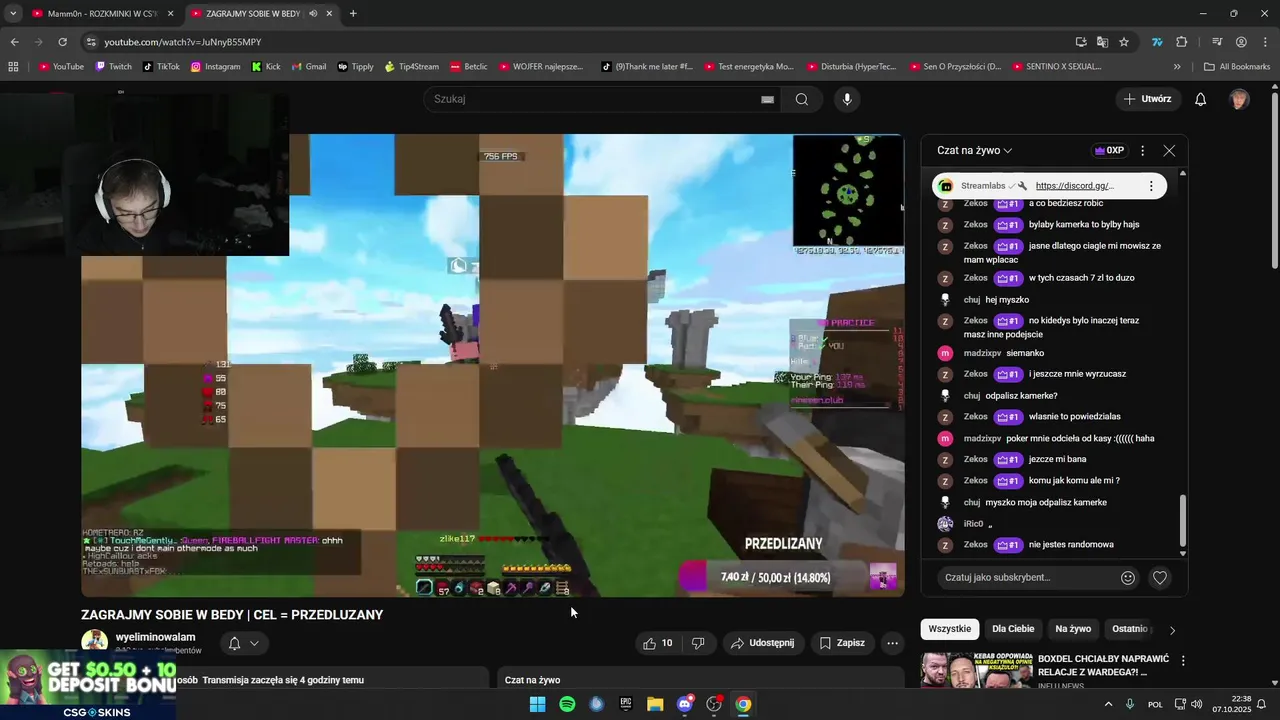Viewport: 1280px width, 720px height.
Task: Like the video with thumbs up
Action: [x=658, y=643]
